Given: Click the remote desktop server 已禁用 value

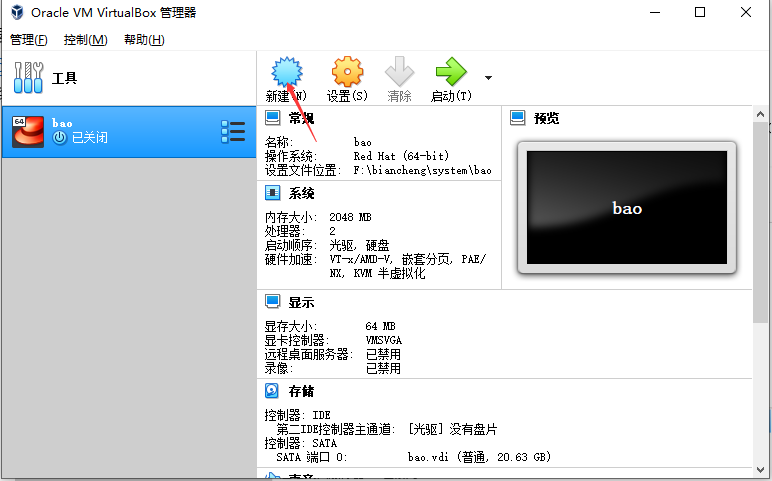Looking at the screenshot, I should coord(383,354).
